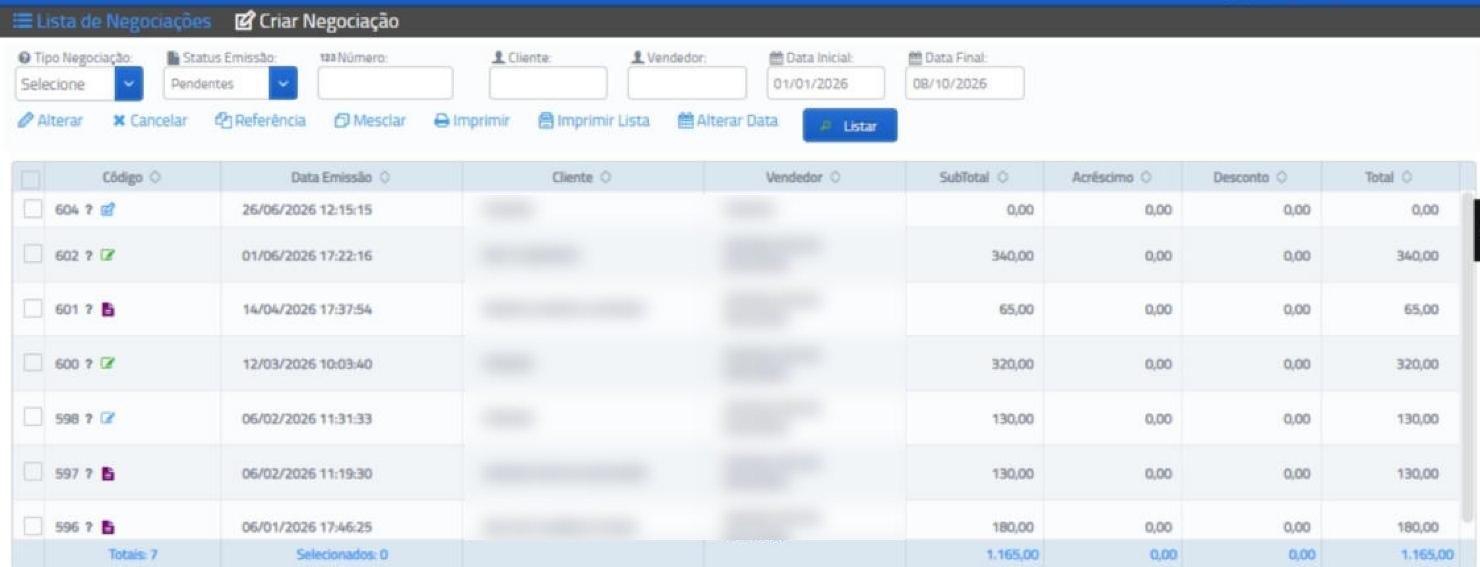Click the Totais: 7 footer text
Image resolution: width=1480 pixels, height=567 pixels.
(133, 554)
